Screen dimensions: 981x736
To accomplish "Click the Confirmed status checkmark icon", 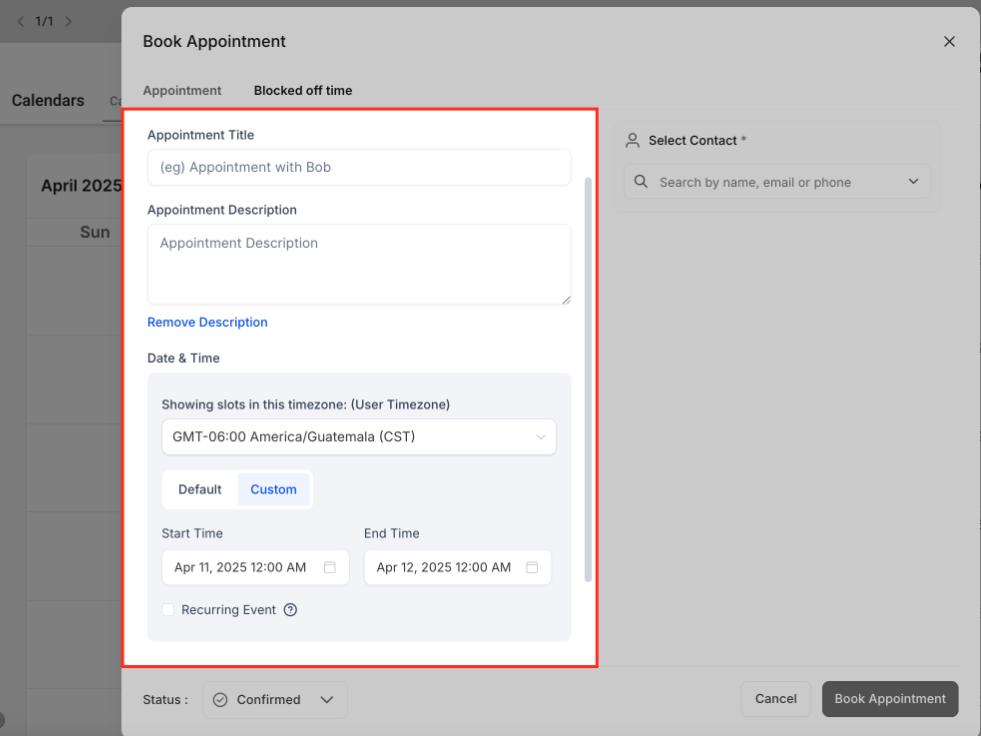I will [x=220, y=700].
